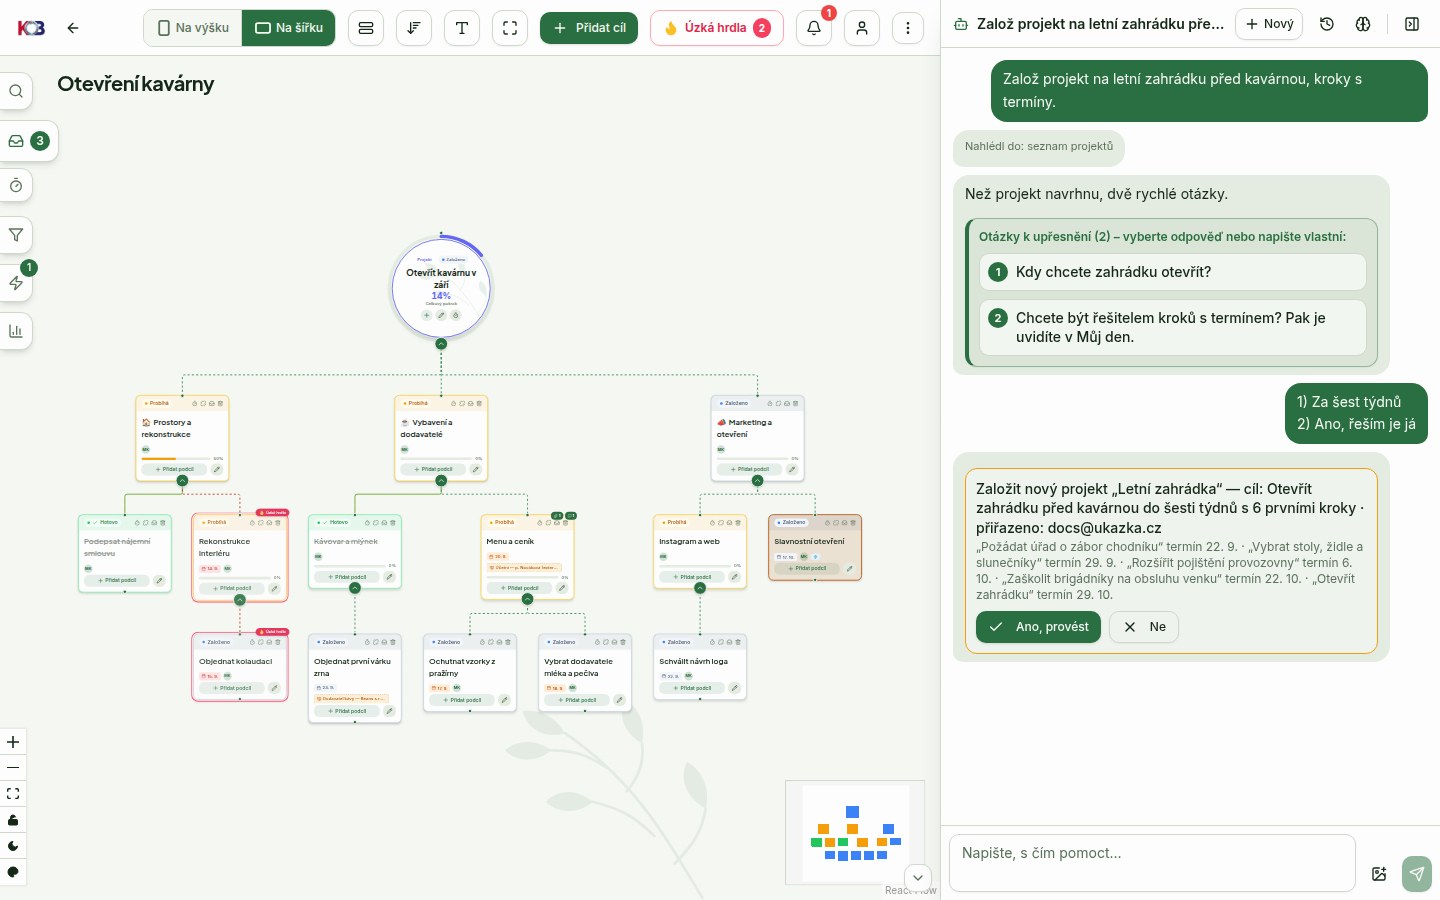Add subgoal to Objednat kolaudaci
This screenshot has width=1440, height=900.
232,688
